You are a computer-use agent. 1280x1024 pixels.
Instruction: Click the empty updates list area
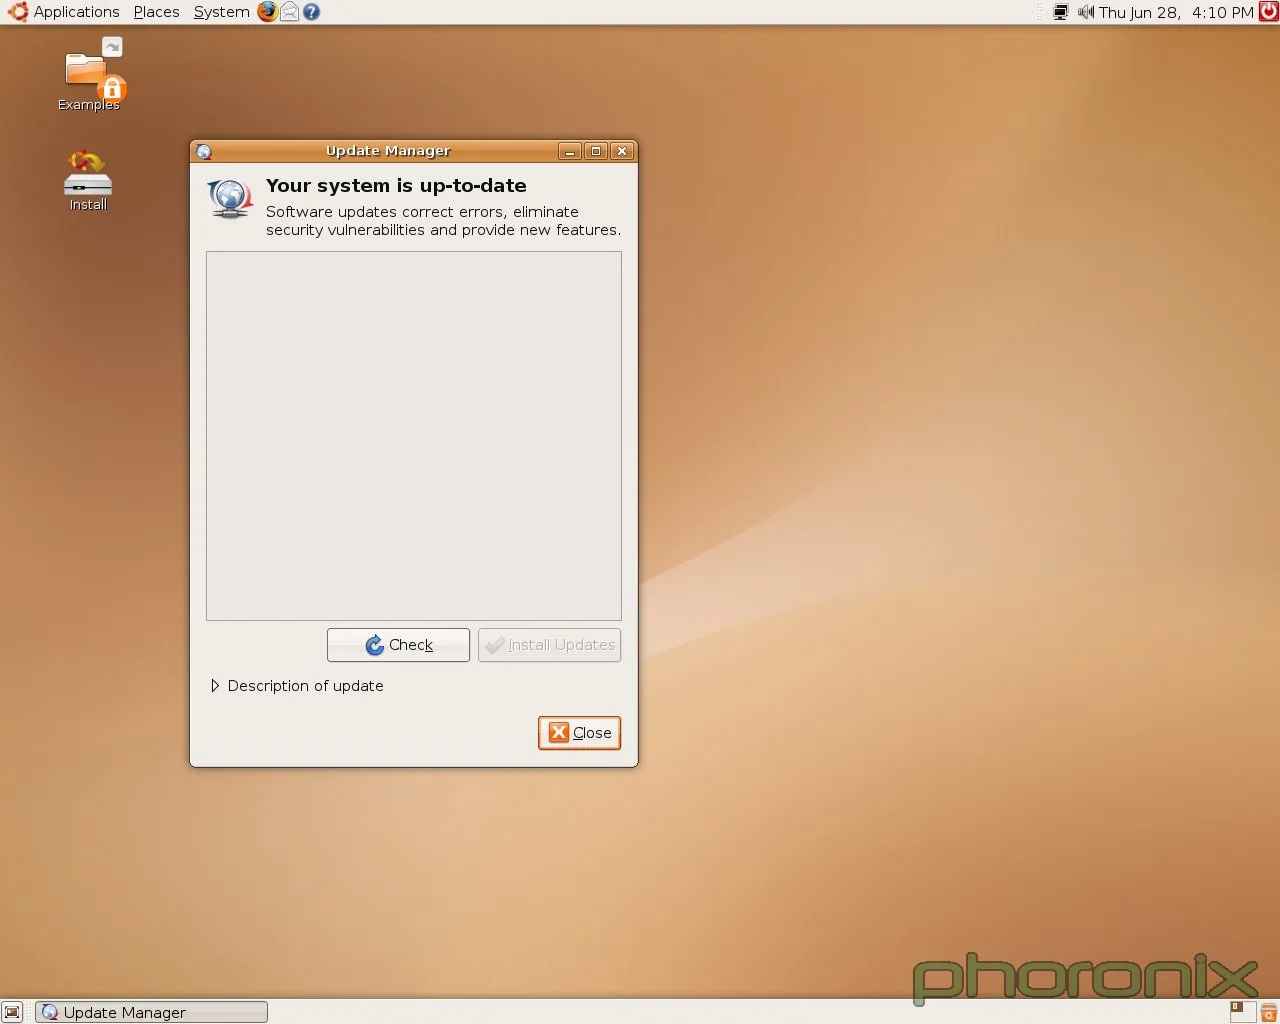414,436
